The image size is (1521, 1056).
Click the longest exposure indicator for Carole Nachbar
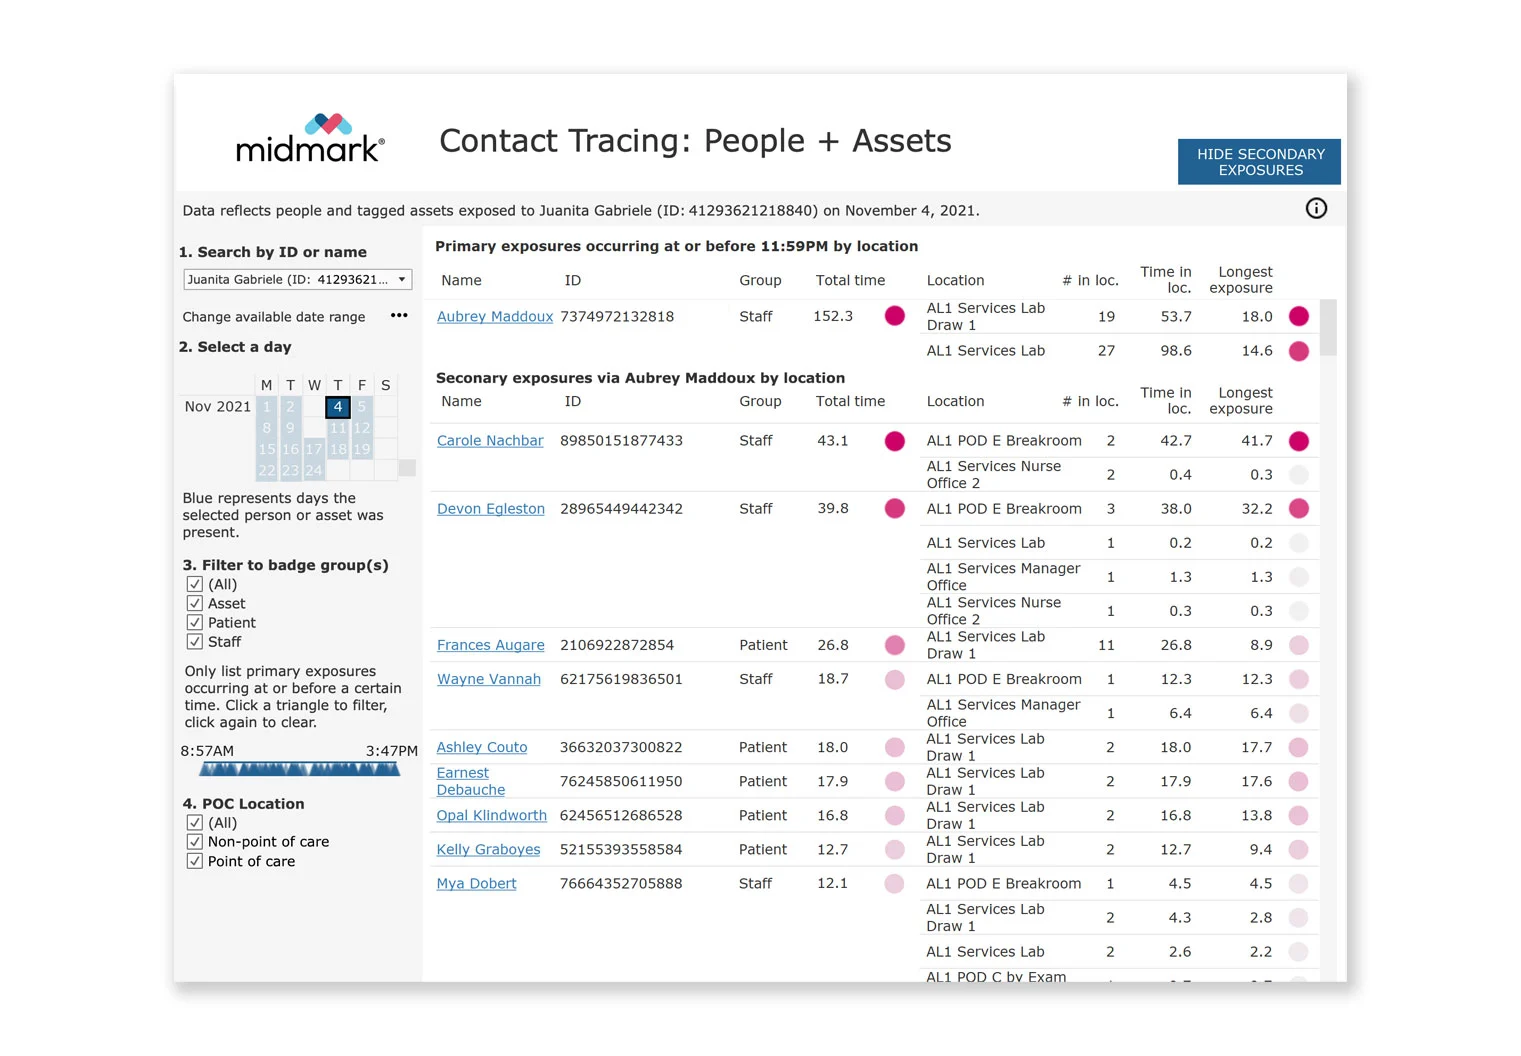1298,440
